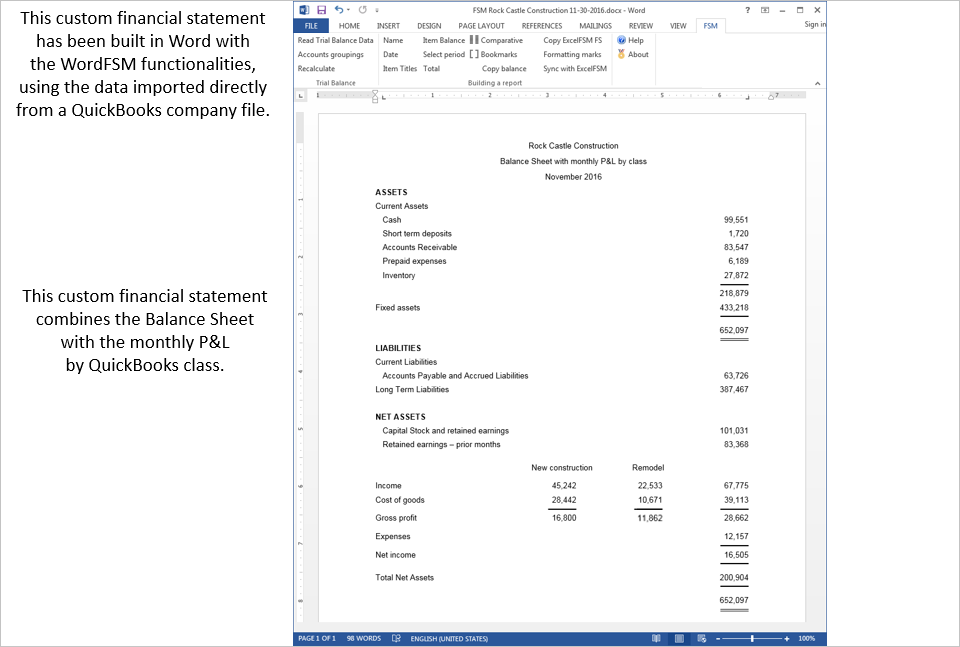Switch to the INSERT tab
Screen dimensions: 960x647
pos(388,26)
